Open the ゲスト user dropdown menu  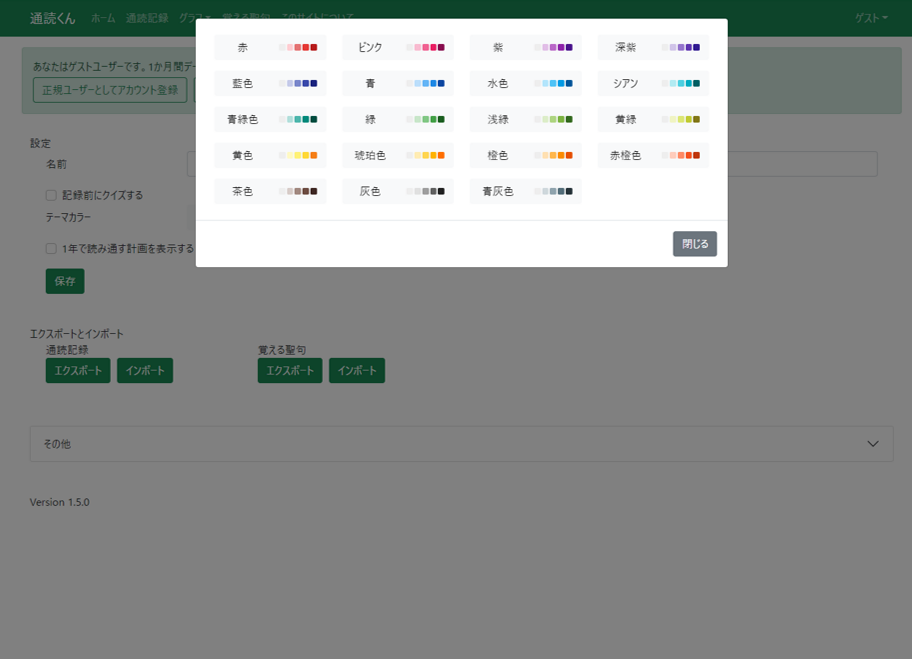point(870,18)
